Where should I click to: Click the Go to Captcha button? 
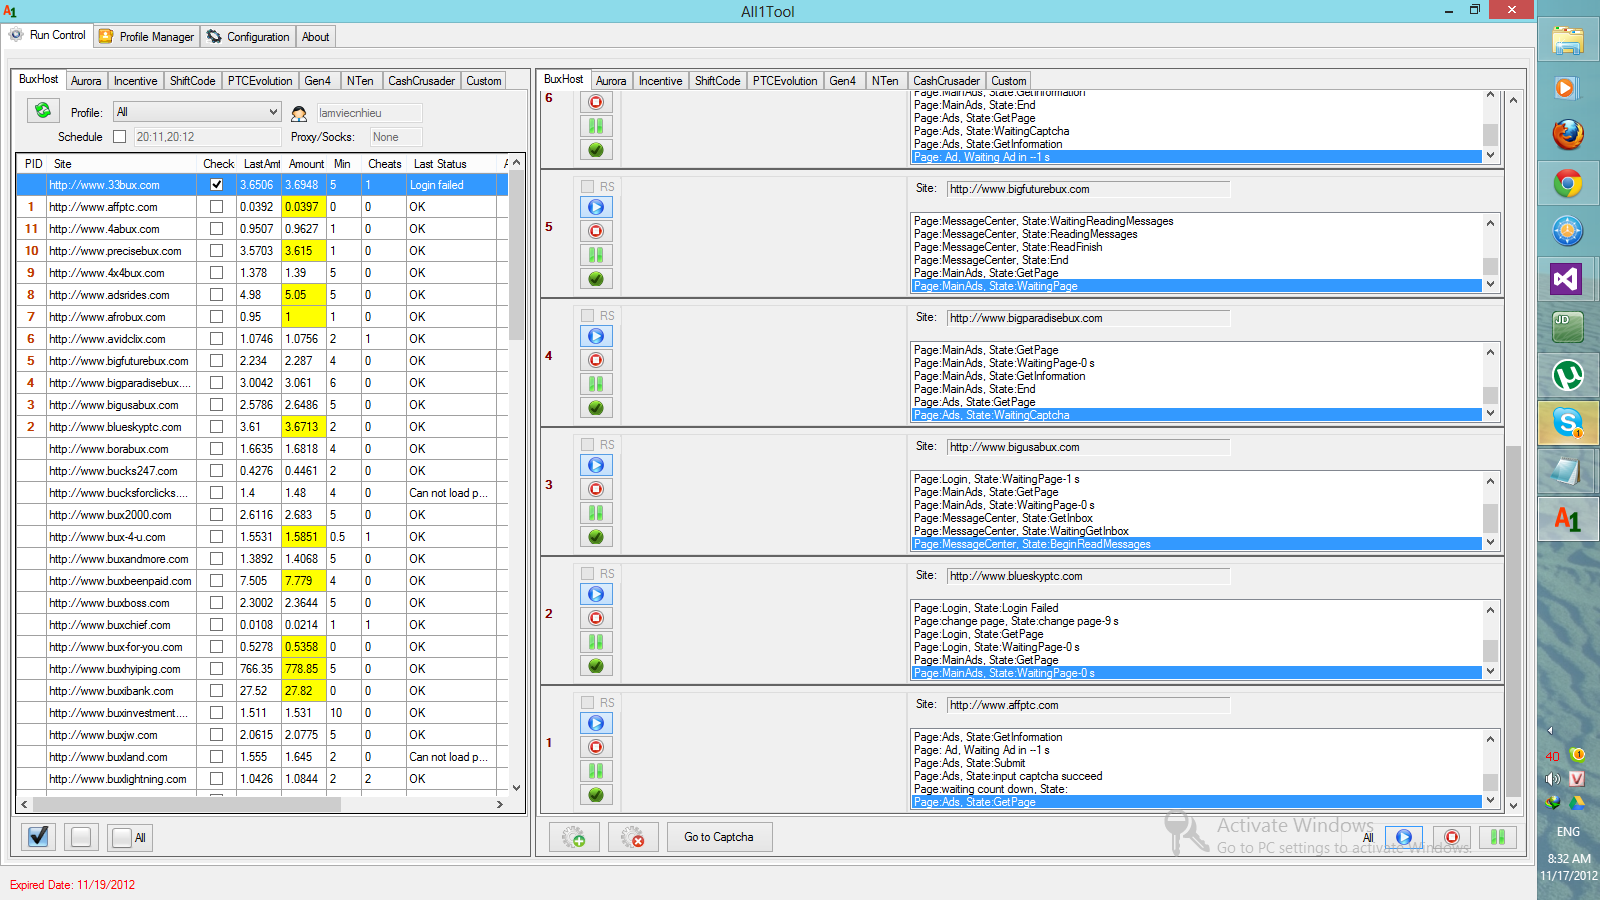[x=719, y=837]
